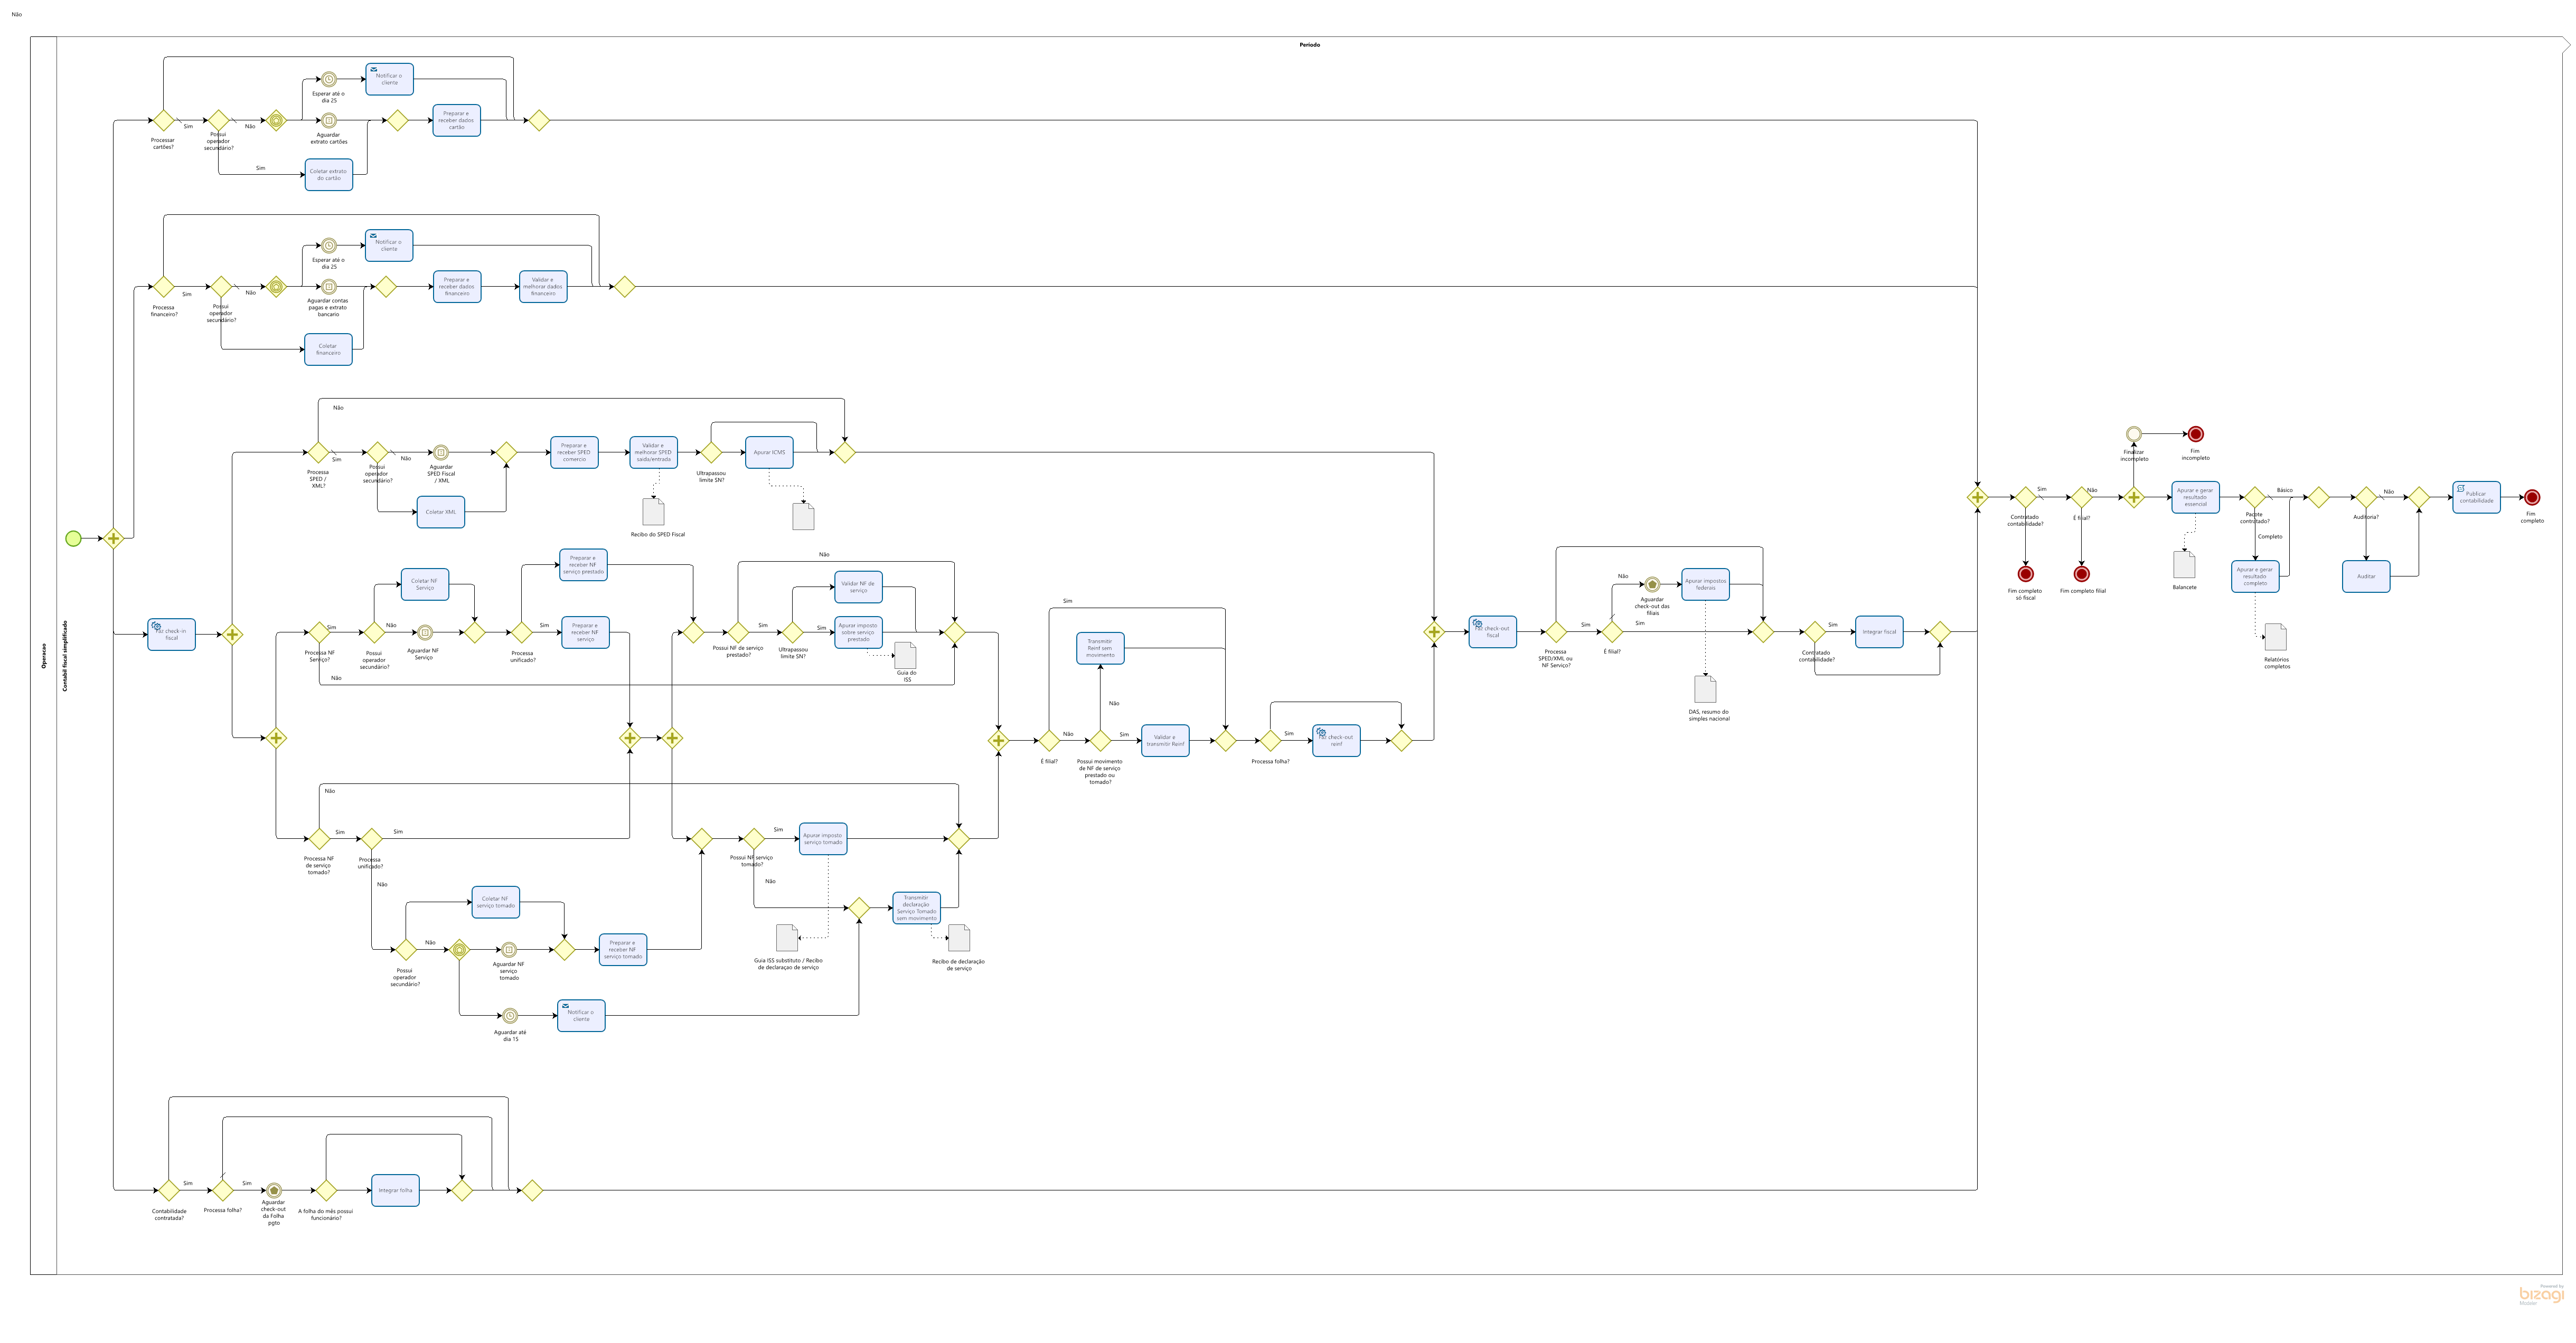Click the 'Processa SPED / XML?' gateway
Image resolution: width=2576 pixels, height=1343 pixels.
pyautogui.click(x=318, y=453)
